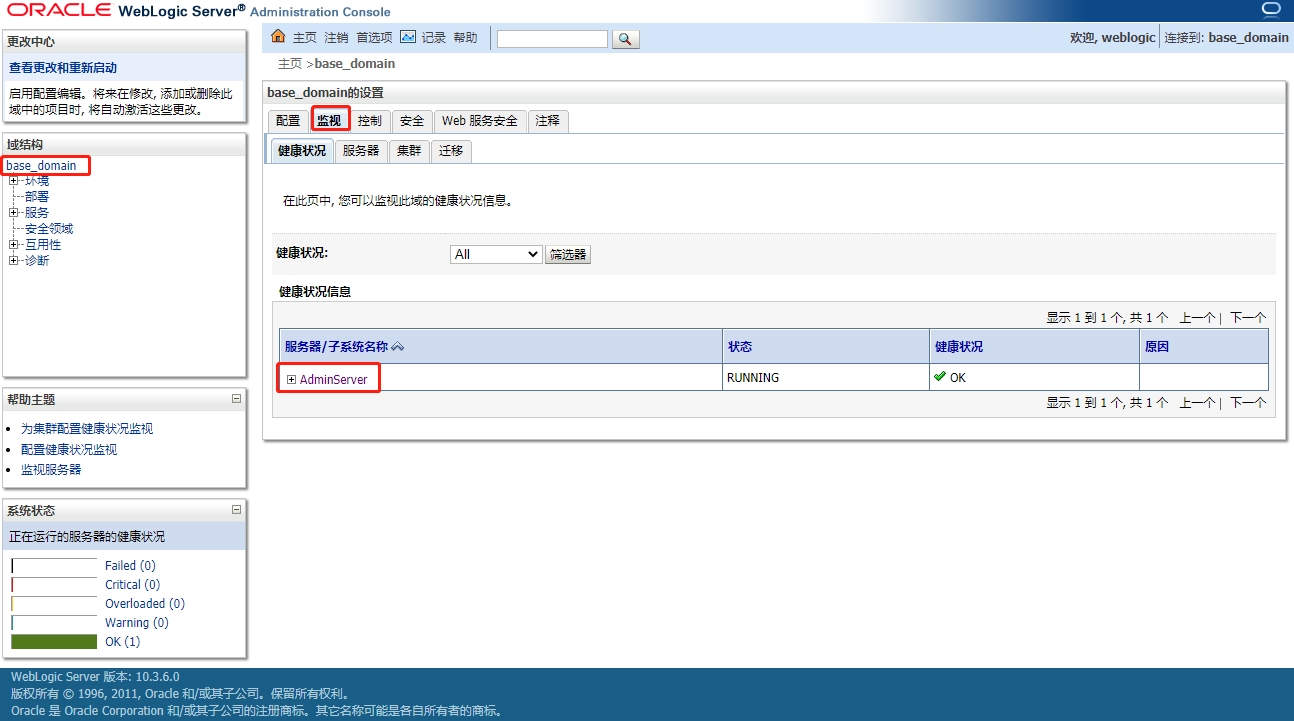Click the Oracle logo icon at top right
Image resolution: width=1294 pixels, height=721 pixels.
pos(1271,11)
